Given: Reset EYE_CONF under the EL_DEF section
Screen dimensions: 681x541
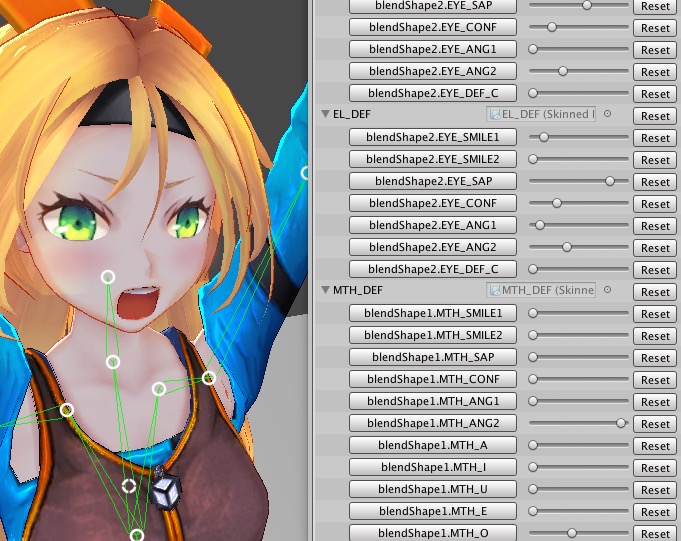Looking at the screenshot, I should tap(655, 204).
